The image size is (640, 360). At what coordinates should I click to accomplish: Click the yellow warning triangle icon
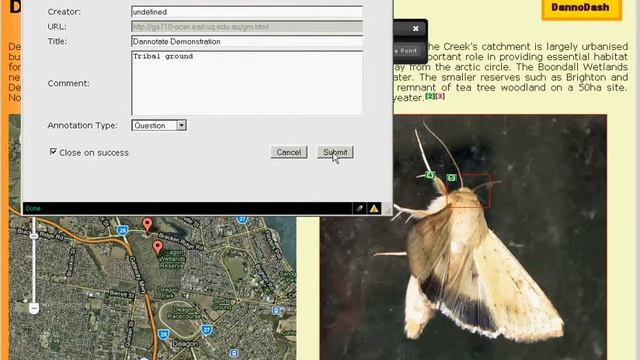[x=374, y=209]
